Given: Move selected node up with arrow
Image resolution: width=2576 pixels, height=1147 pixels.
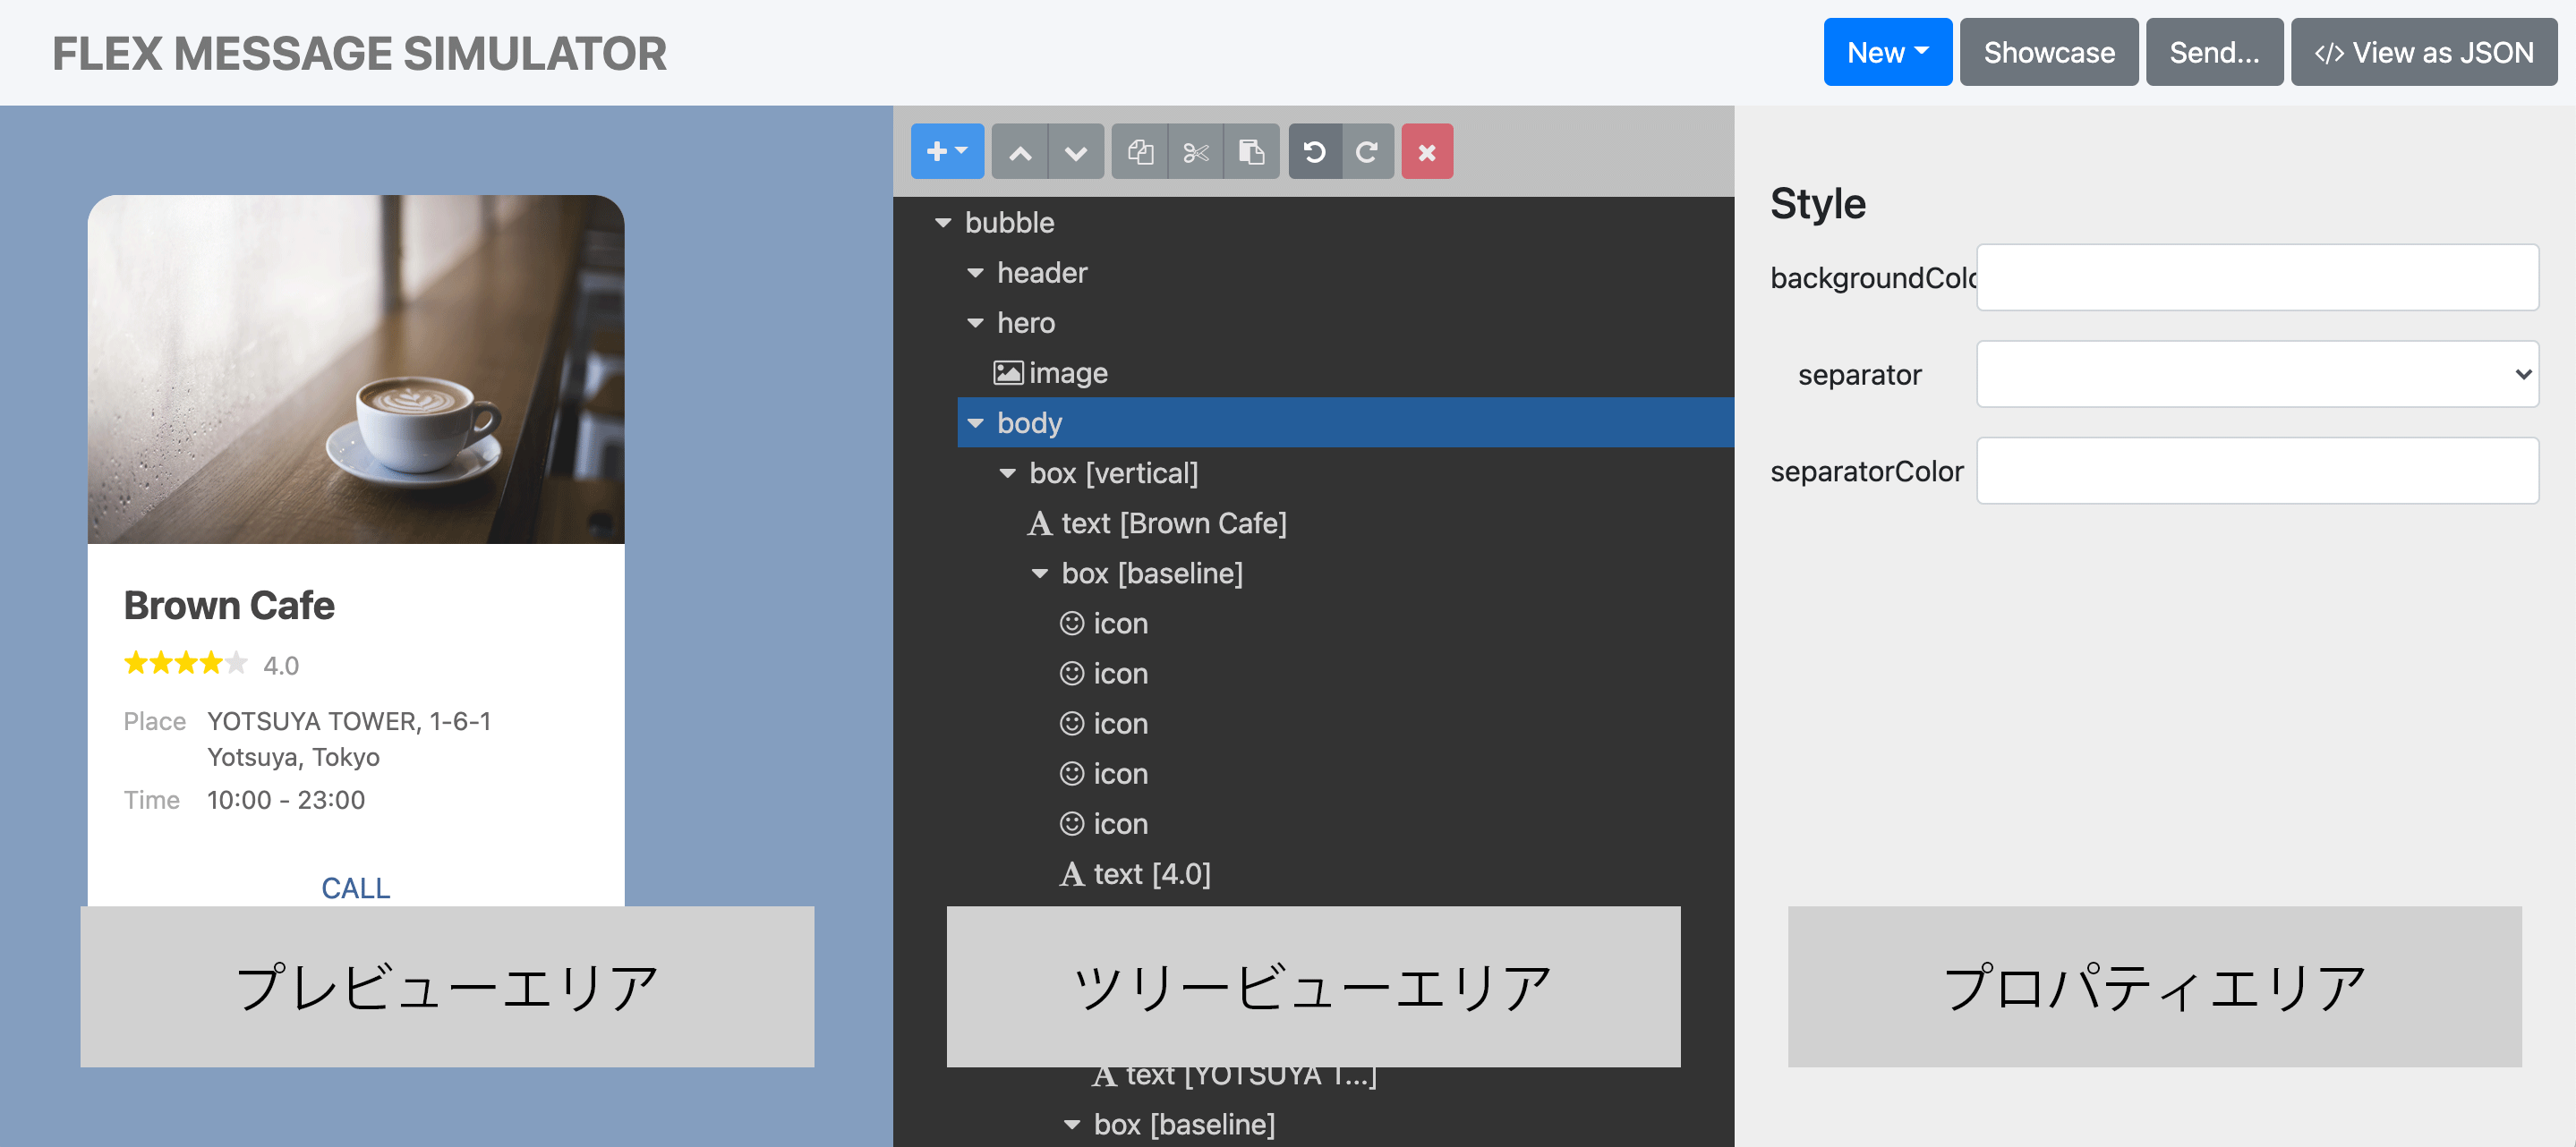Looking at the screenshot, I should coord(1019,152).
